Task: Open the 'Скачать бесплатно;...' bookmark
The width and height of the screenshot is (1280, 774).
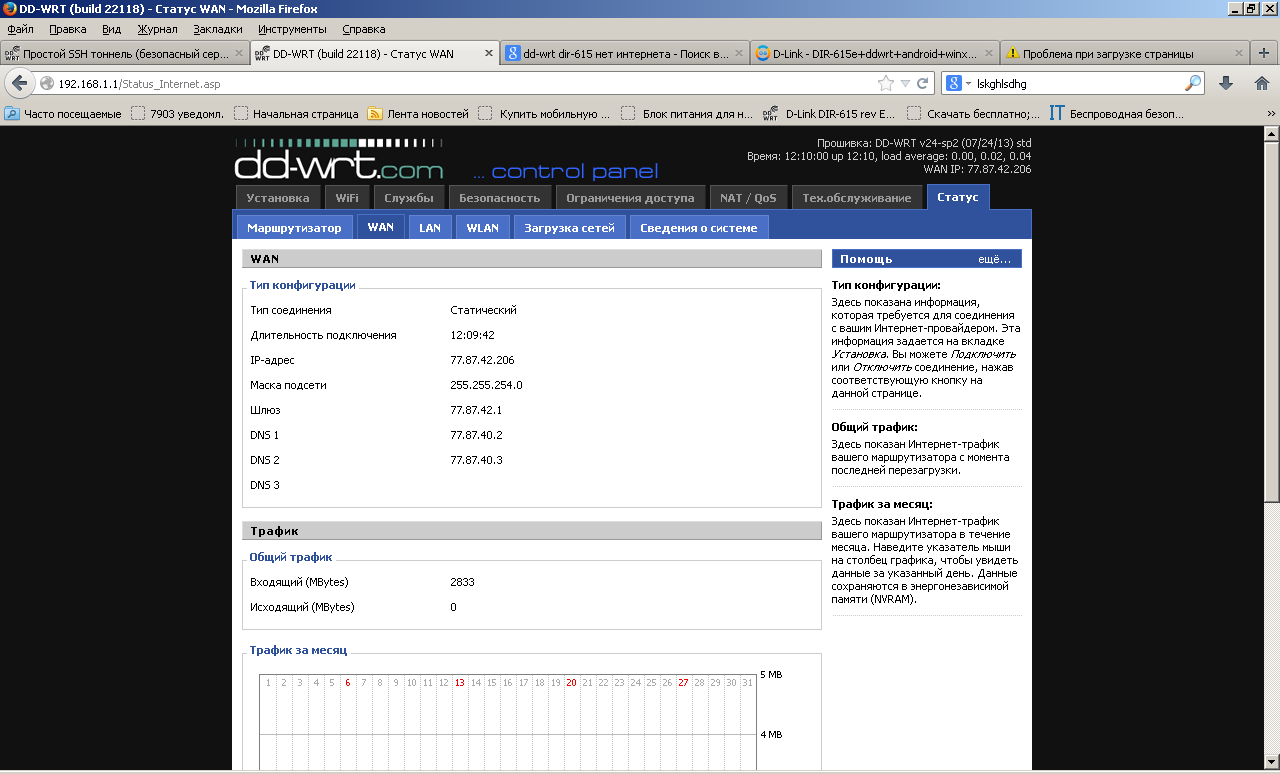Action: [x=973, y=114]
